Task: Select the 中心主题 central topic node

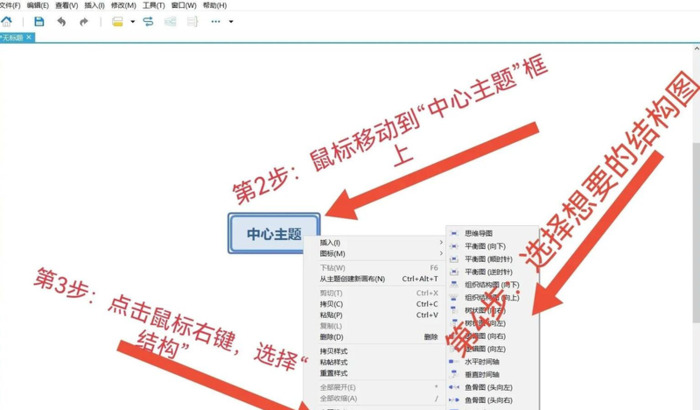Action: (x=274, y=233)
